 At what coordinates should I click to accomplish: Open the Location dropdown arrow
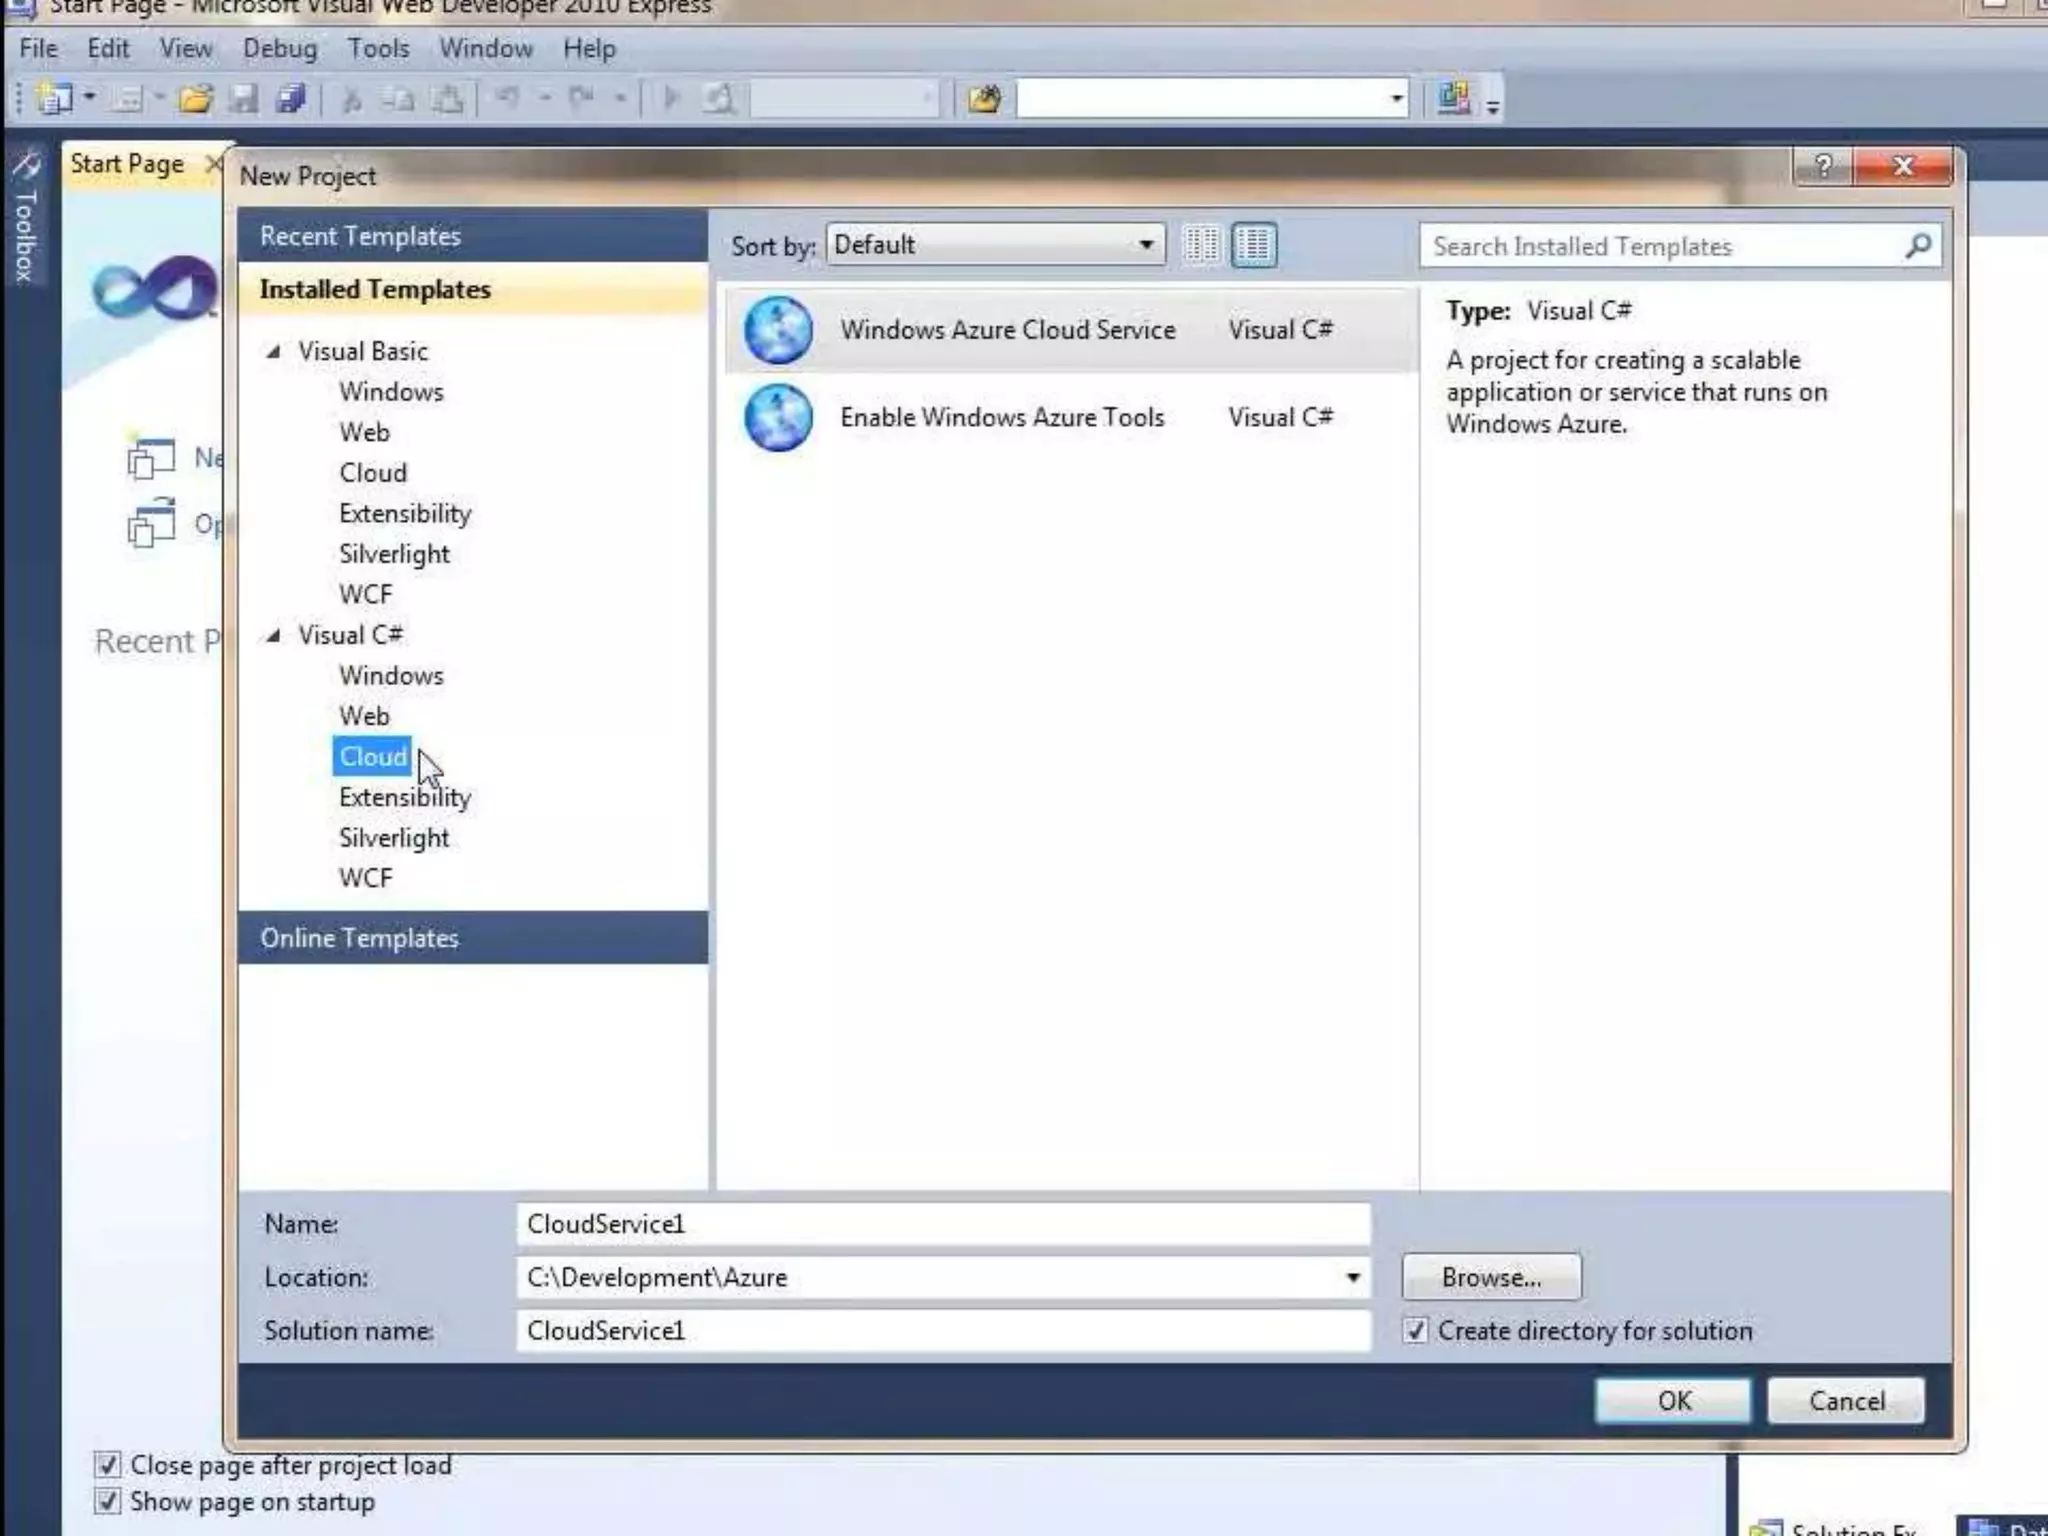coord(1352,1277)
